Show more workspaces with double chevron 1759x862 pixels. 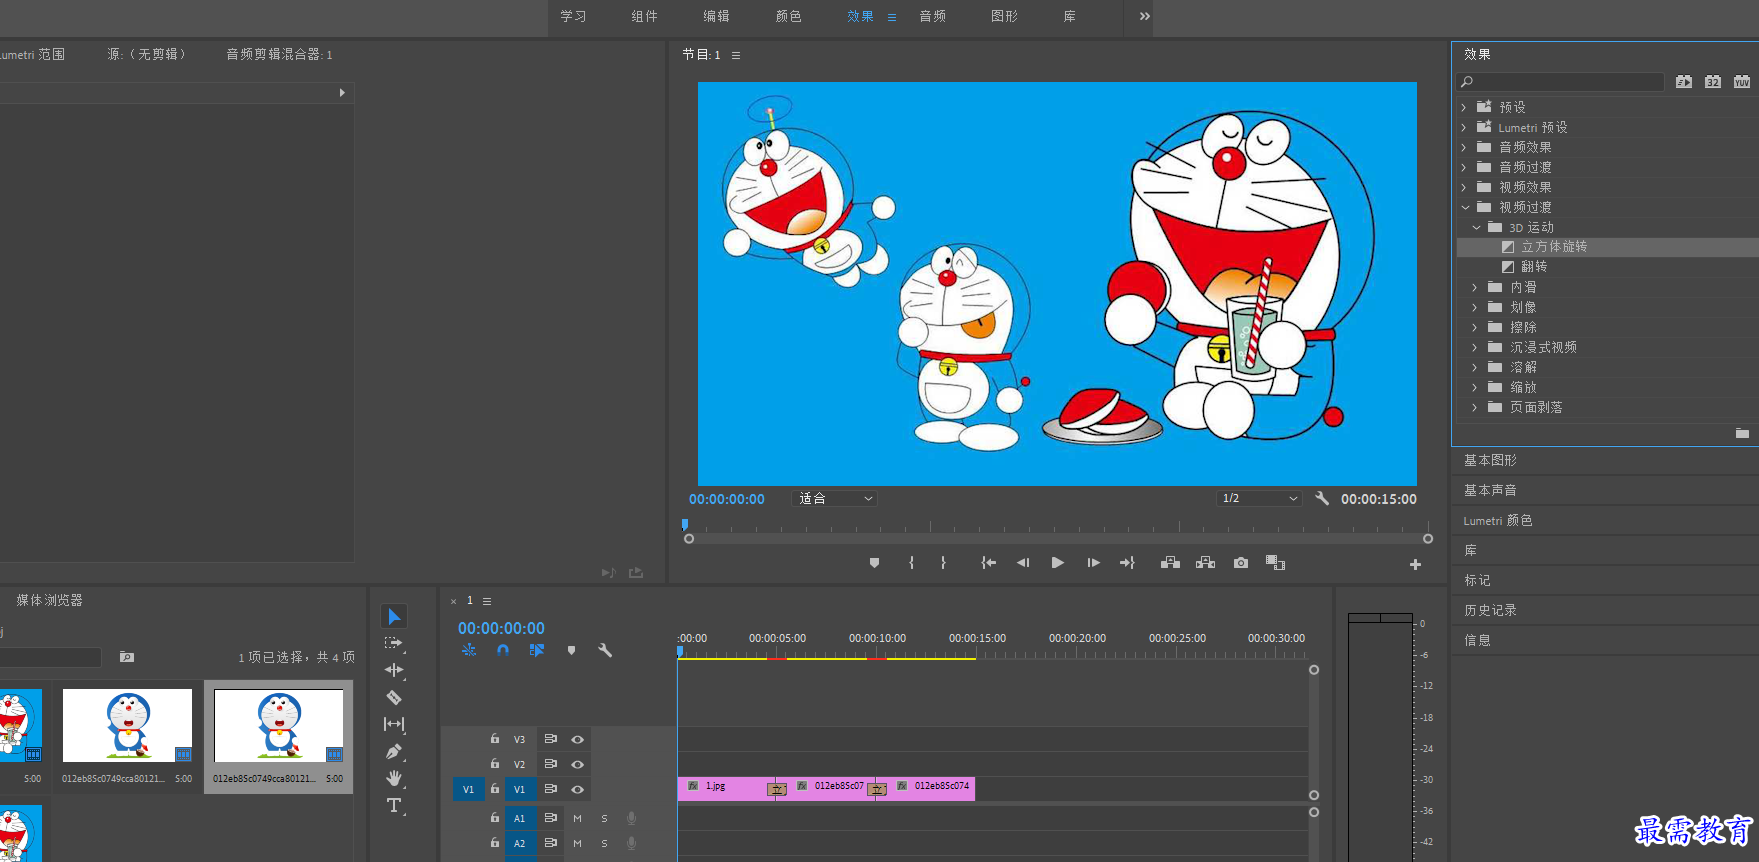click(x=1145, y=16)
